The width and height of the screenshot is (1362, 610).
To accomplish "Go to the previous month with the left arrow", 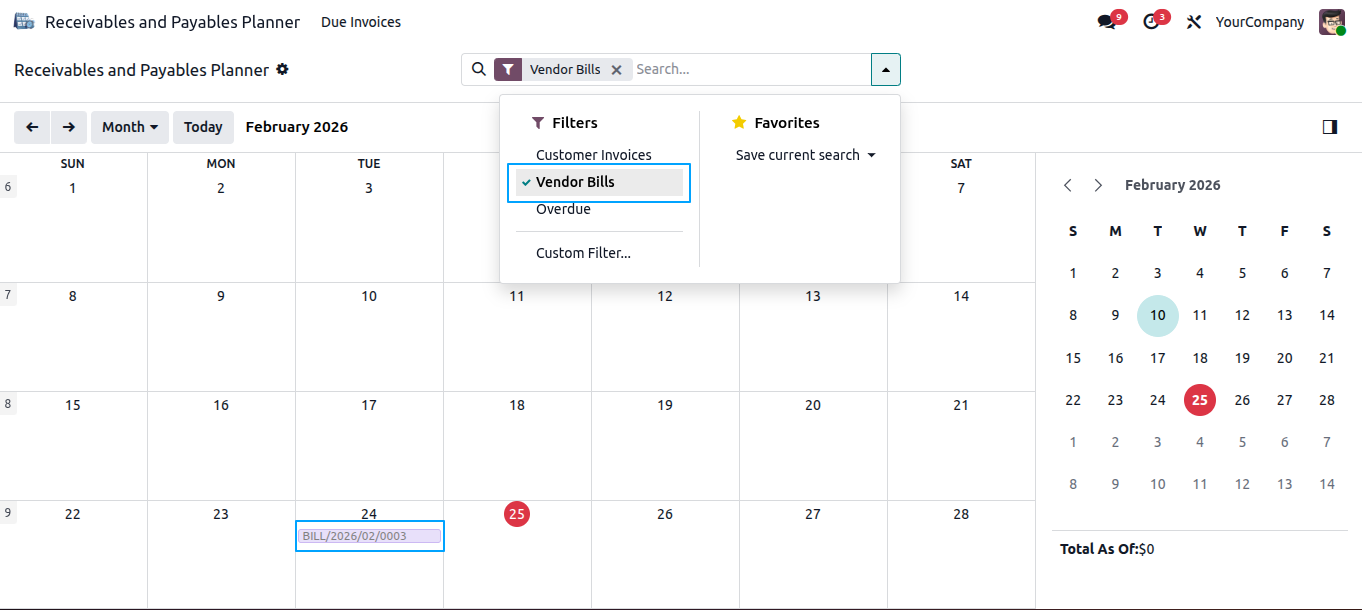I will [32, 127].
